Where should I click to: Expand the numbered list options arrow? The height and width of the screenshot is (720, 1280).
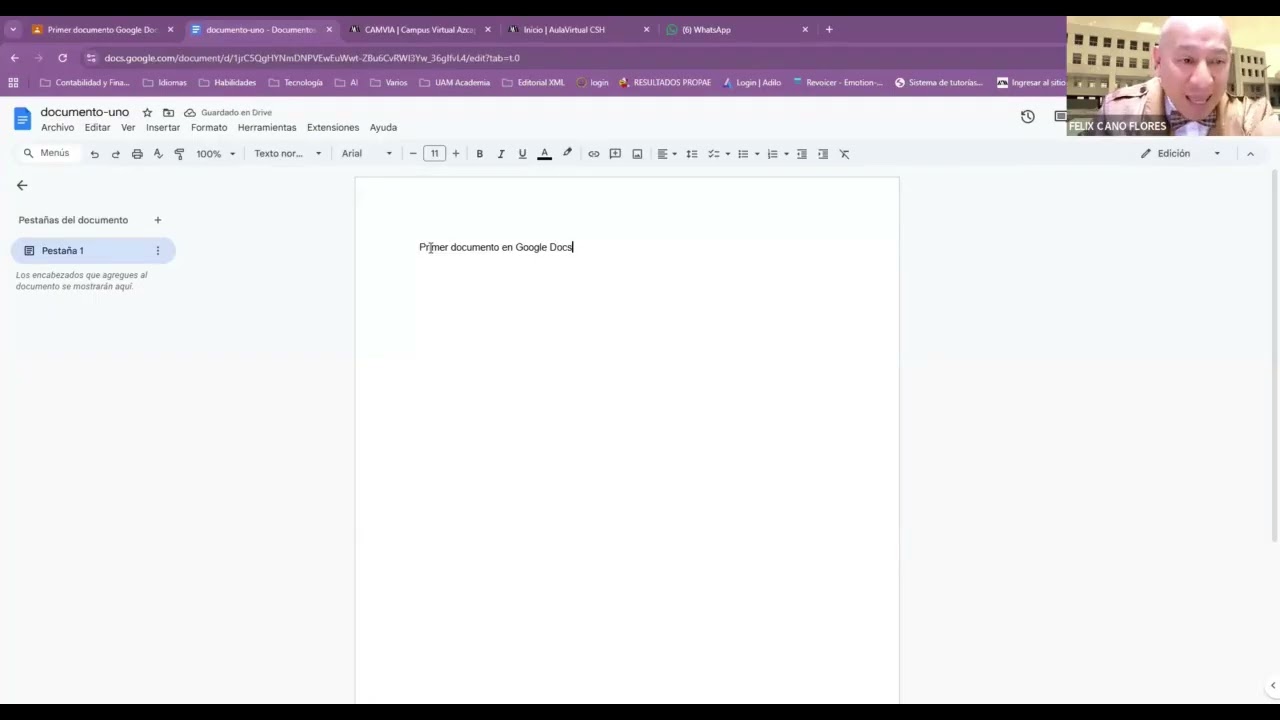[786, 154]
